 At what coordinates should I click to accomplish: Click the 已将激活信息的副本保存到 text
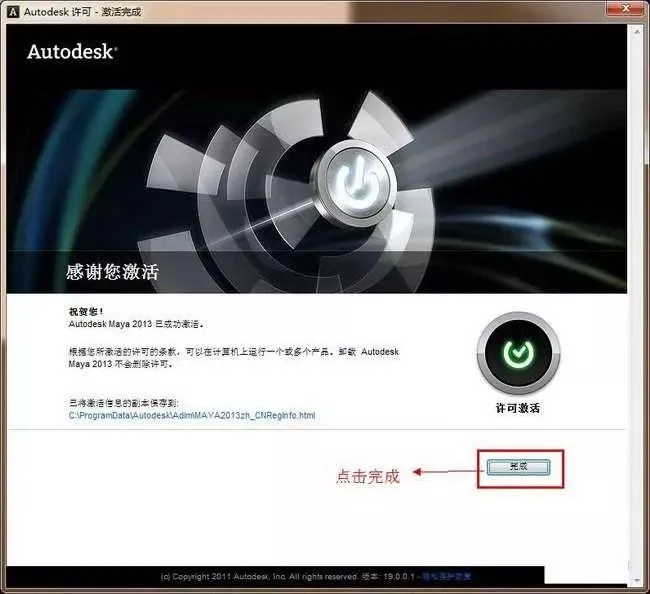(124, 403)
